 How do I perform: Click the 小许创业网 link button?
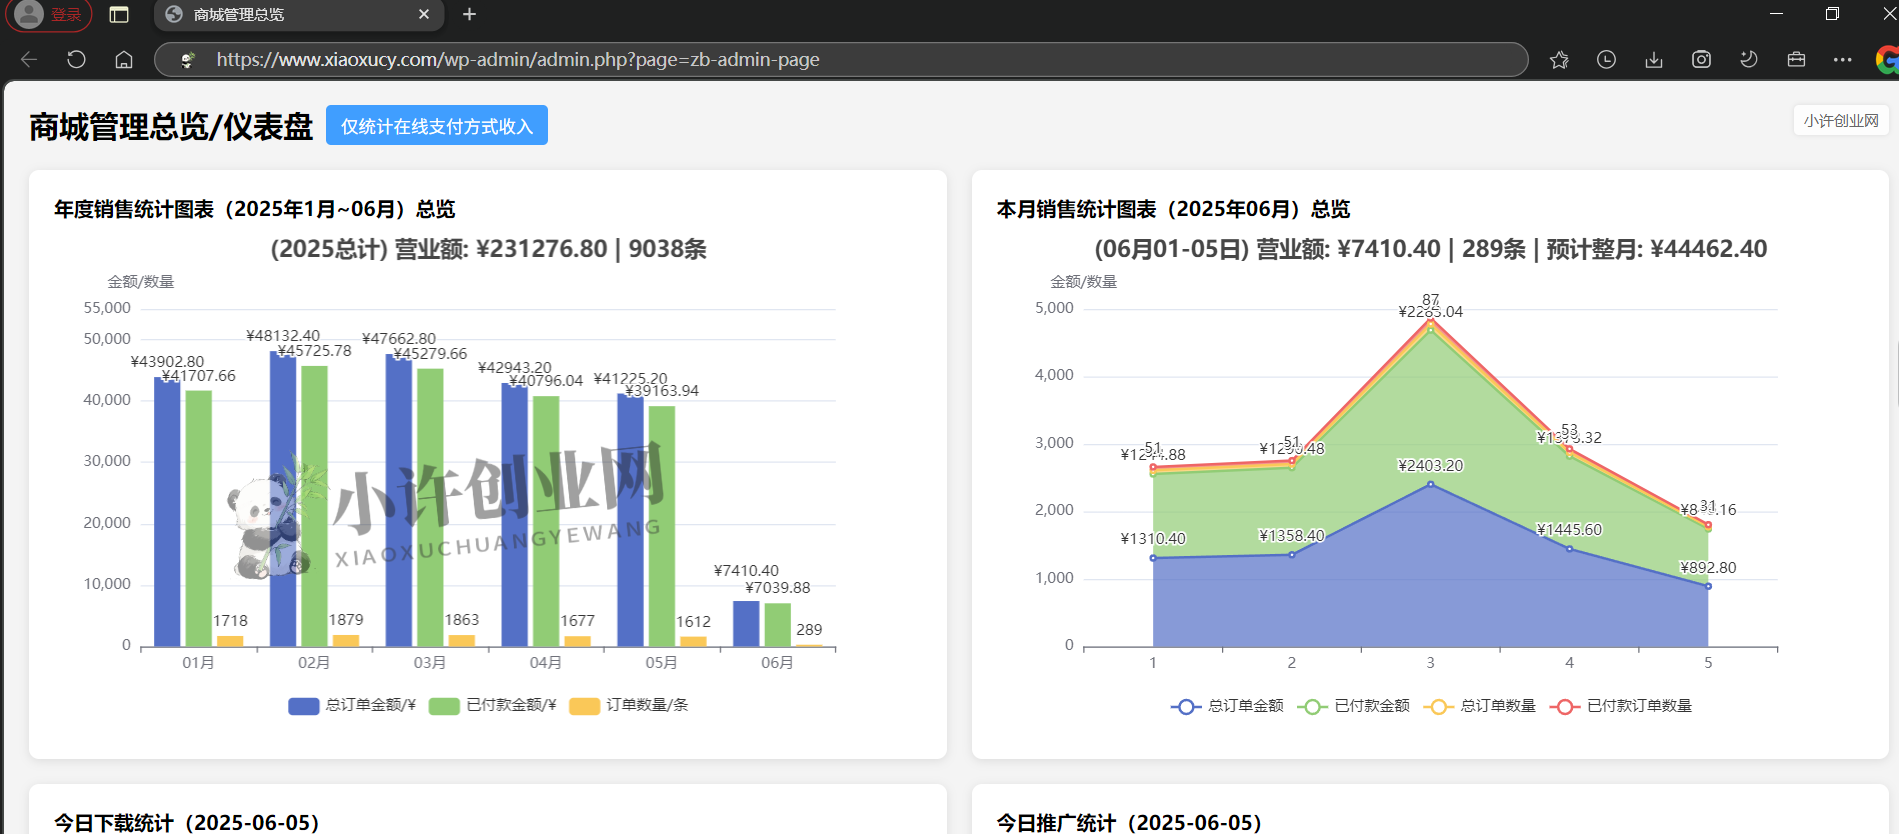pyautogui.click(x=1841, y=120)
